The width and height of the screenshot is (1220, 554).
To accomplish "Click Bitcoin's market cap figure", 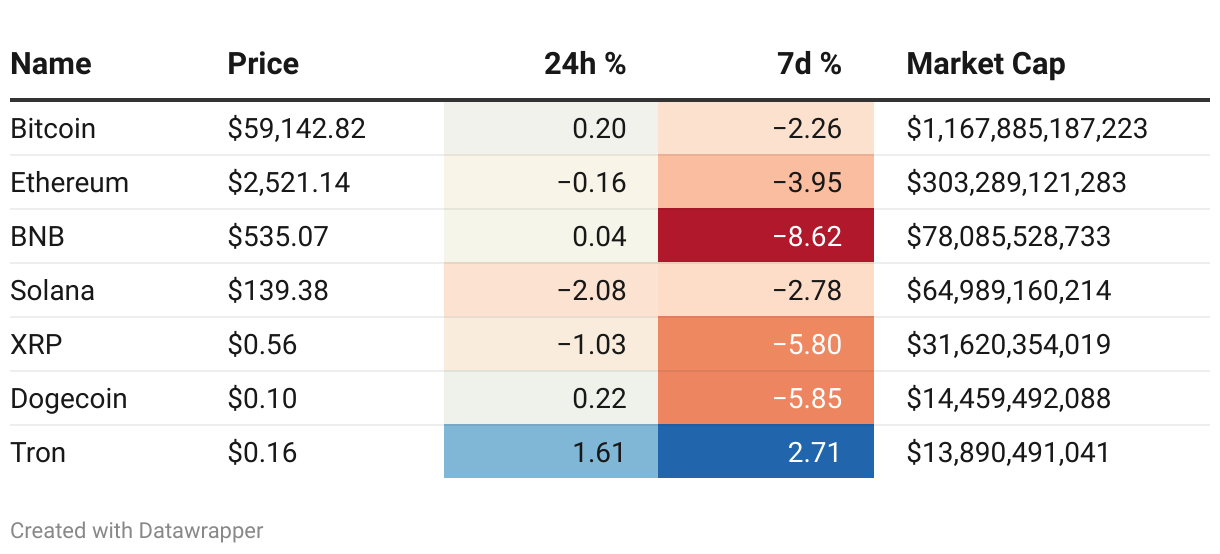I will 1027,128.
